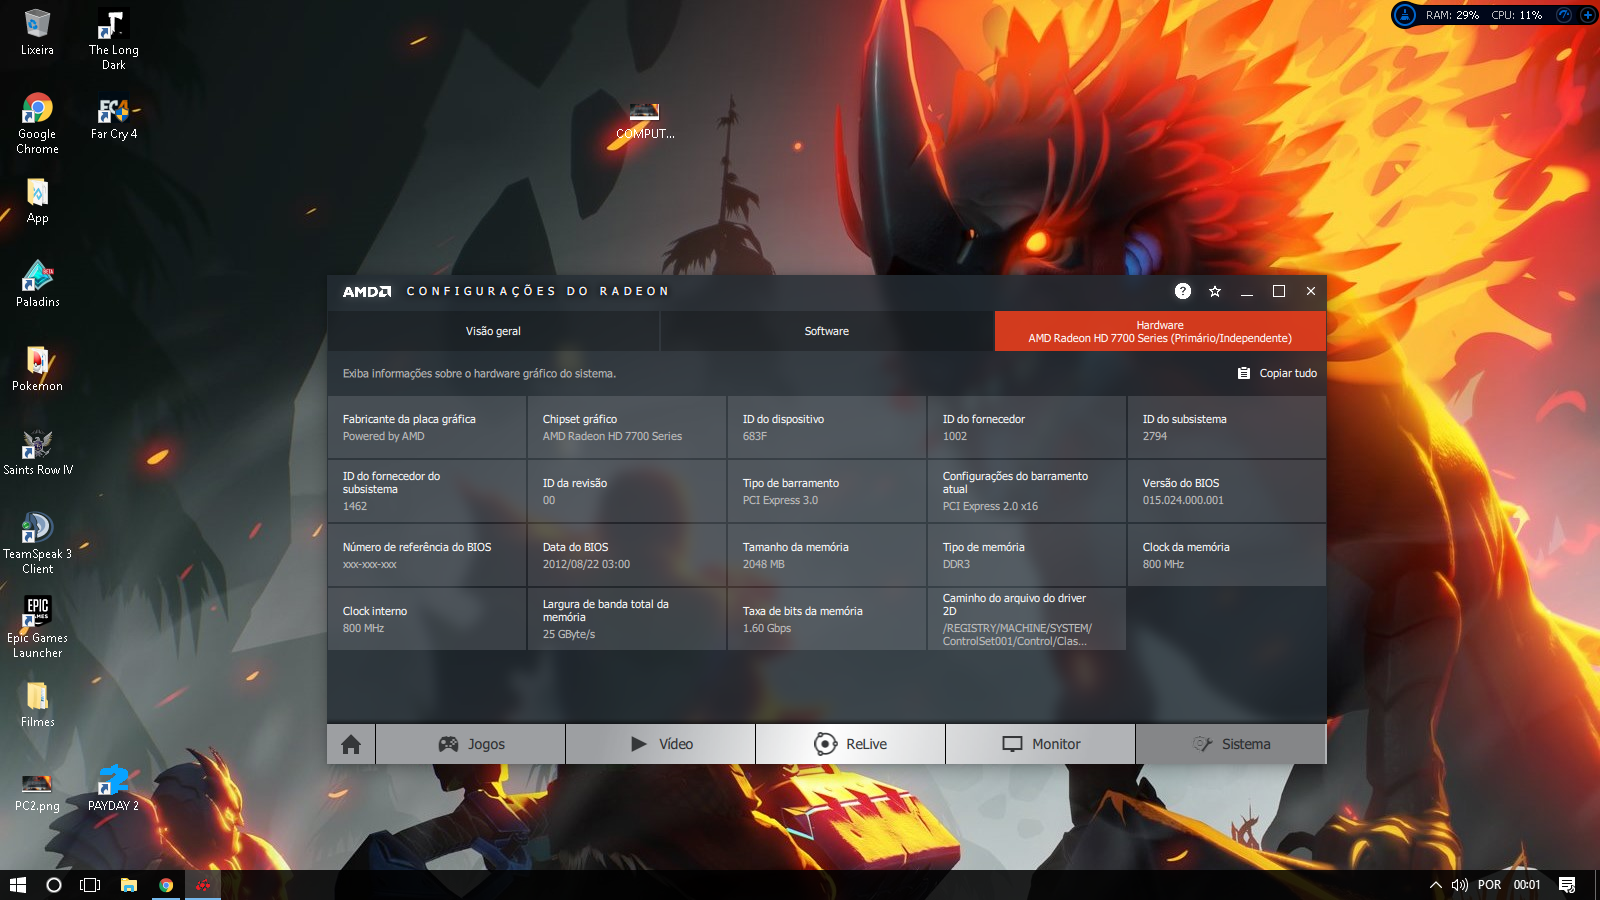The height and width of the screenshot is (900, 1600).
Task: Click the Chipset gráfico AMD Radeon HD 7700 cell
Action: (627, 427)
